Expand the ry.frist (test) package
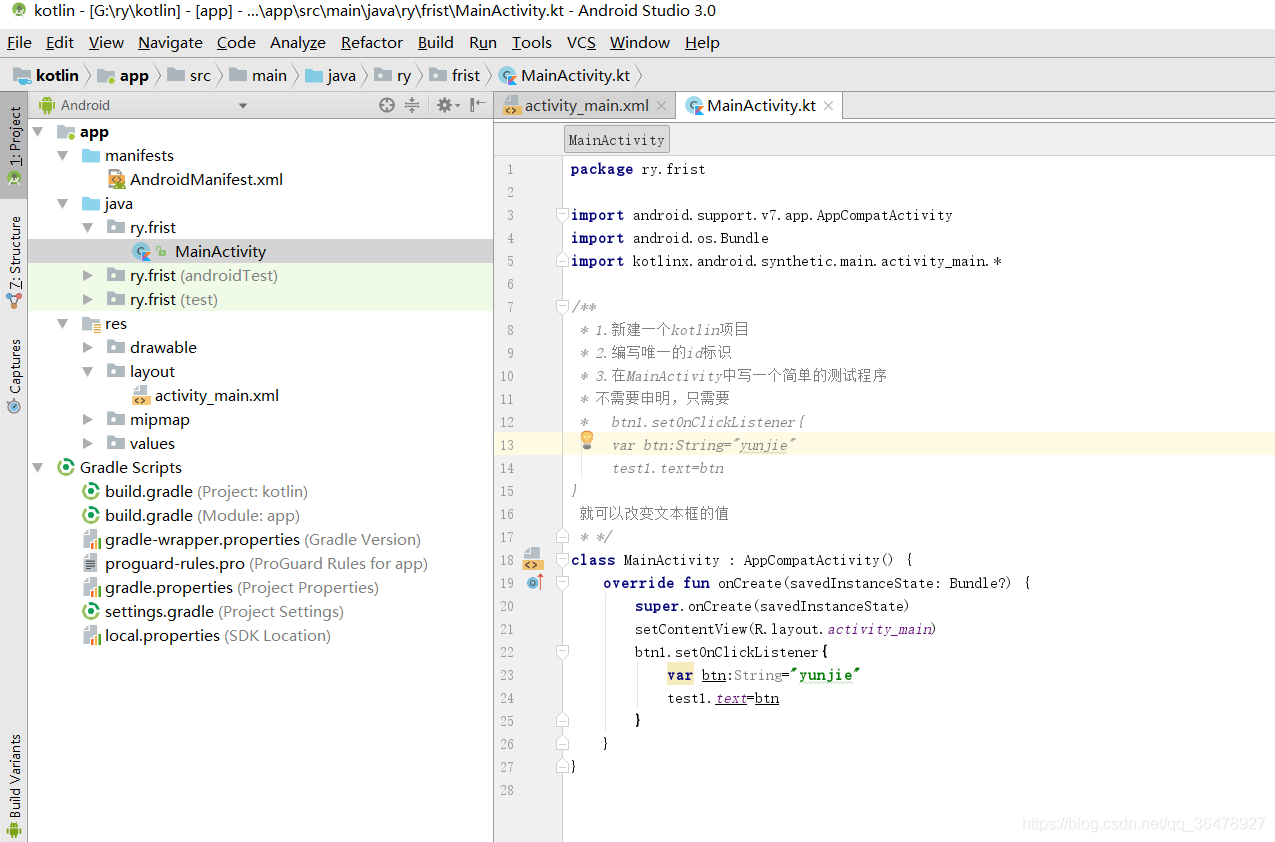Screen dimensions: 1275x842 click(x=88, y=300)
